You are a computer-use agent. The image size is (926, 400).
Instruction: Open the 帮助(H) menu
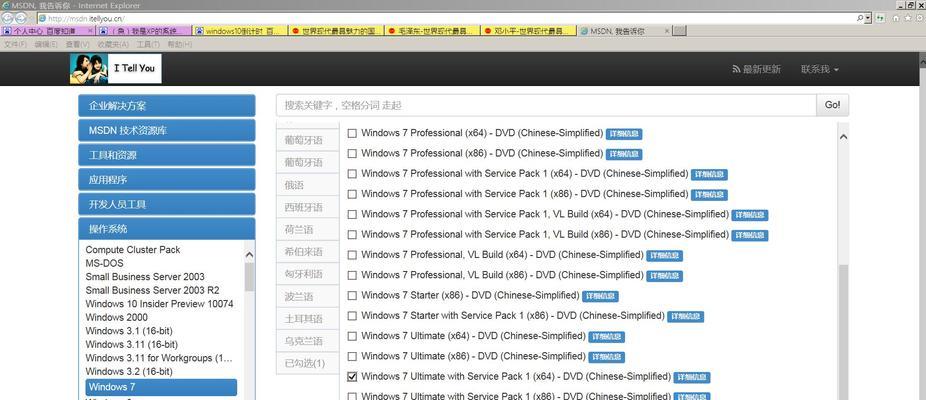pyautogui.click(x=180, y=44)
